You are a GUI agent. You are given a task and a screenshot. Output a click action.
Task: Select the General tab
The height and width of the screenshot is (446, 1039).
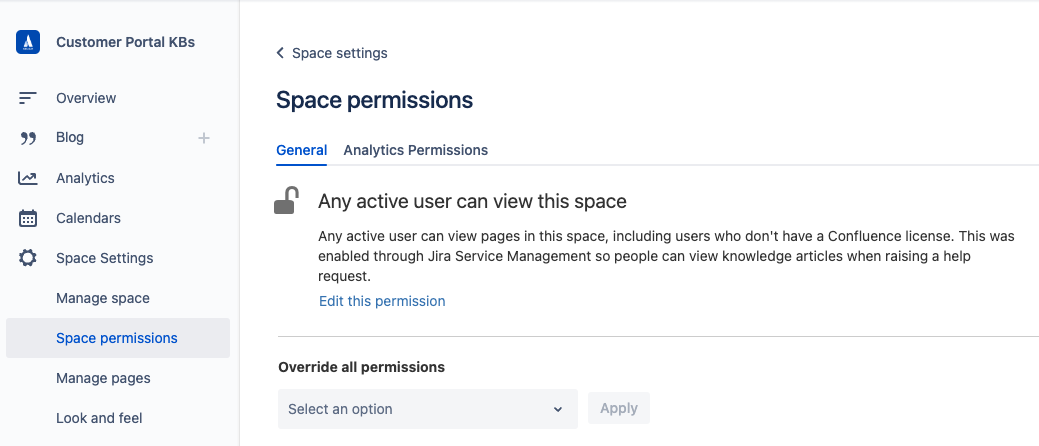click(301, 150)
